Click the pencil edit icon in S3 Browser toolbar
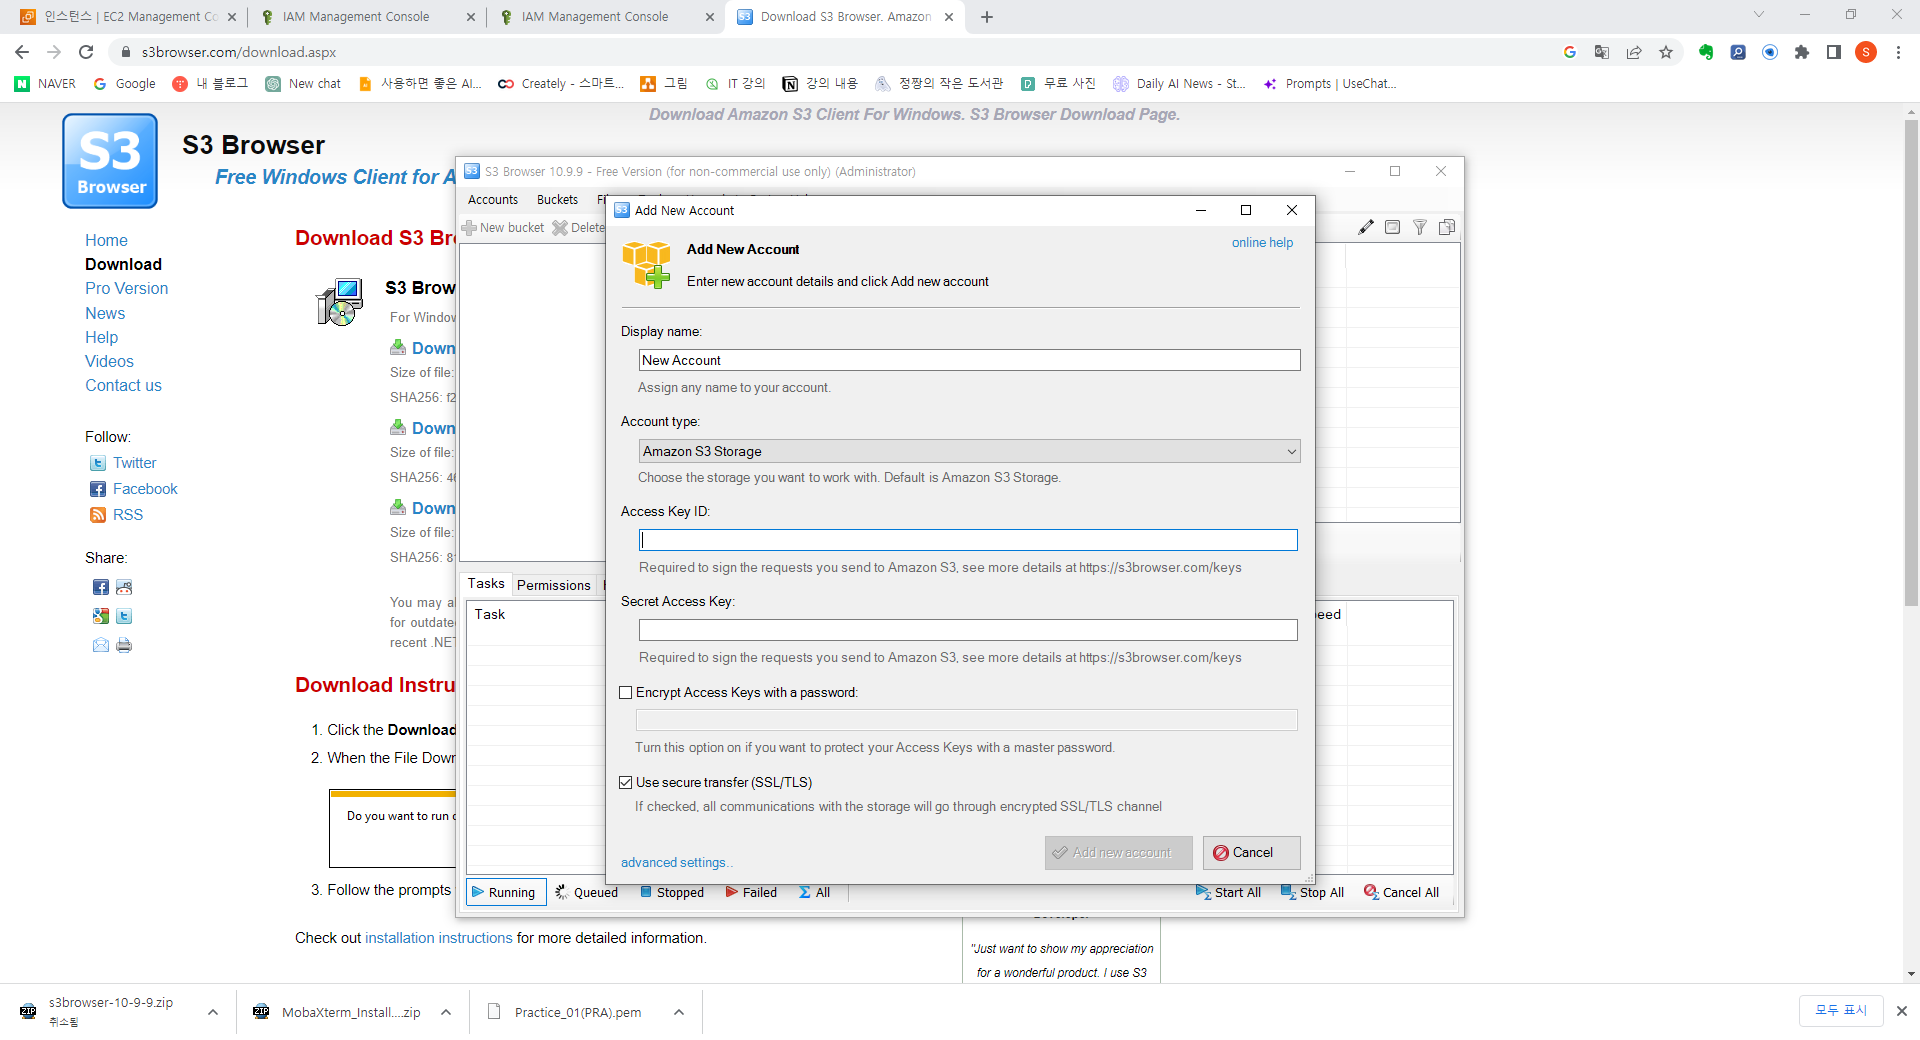 click(x=1366, y=227)
